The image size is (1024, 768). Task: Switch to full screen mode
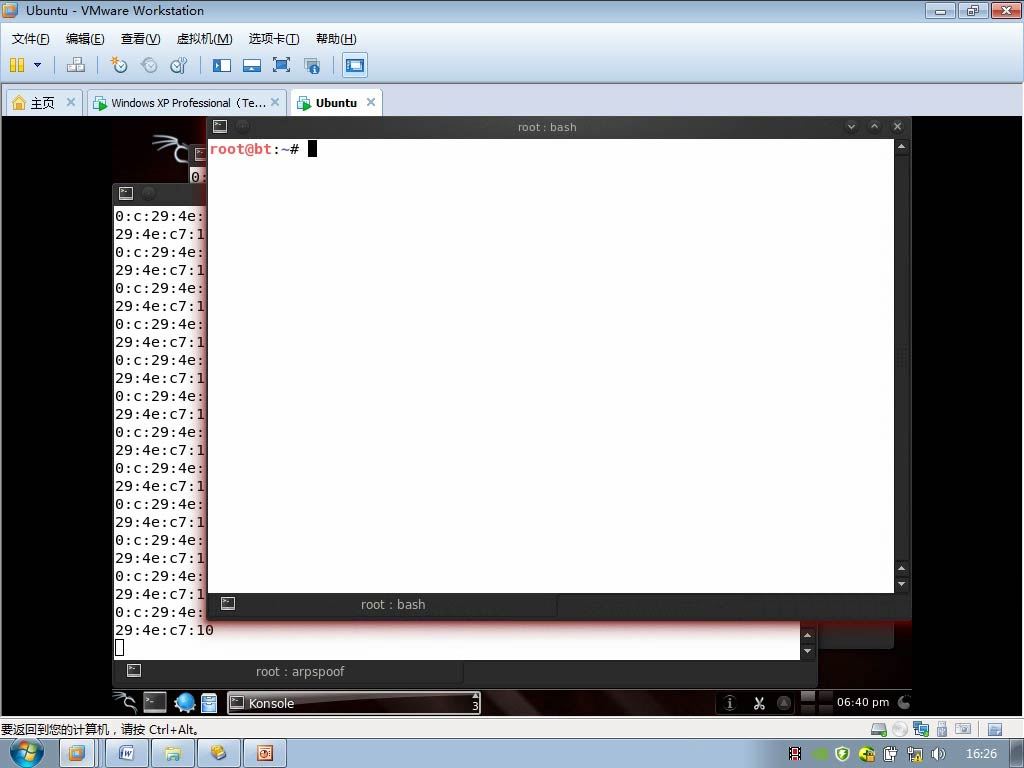281,65
